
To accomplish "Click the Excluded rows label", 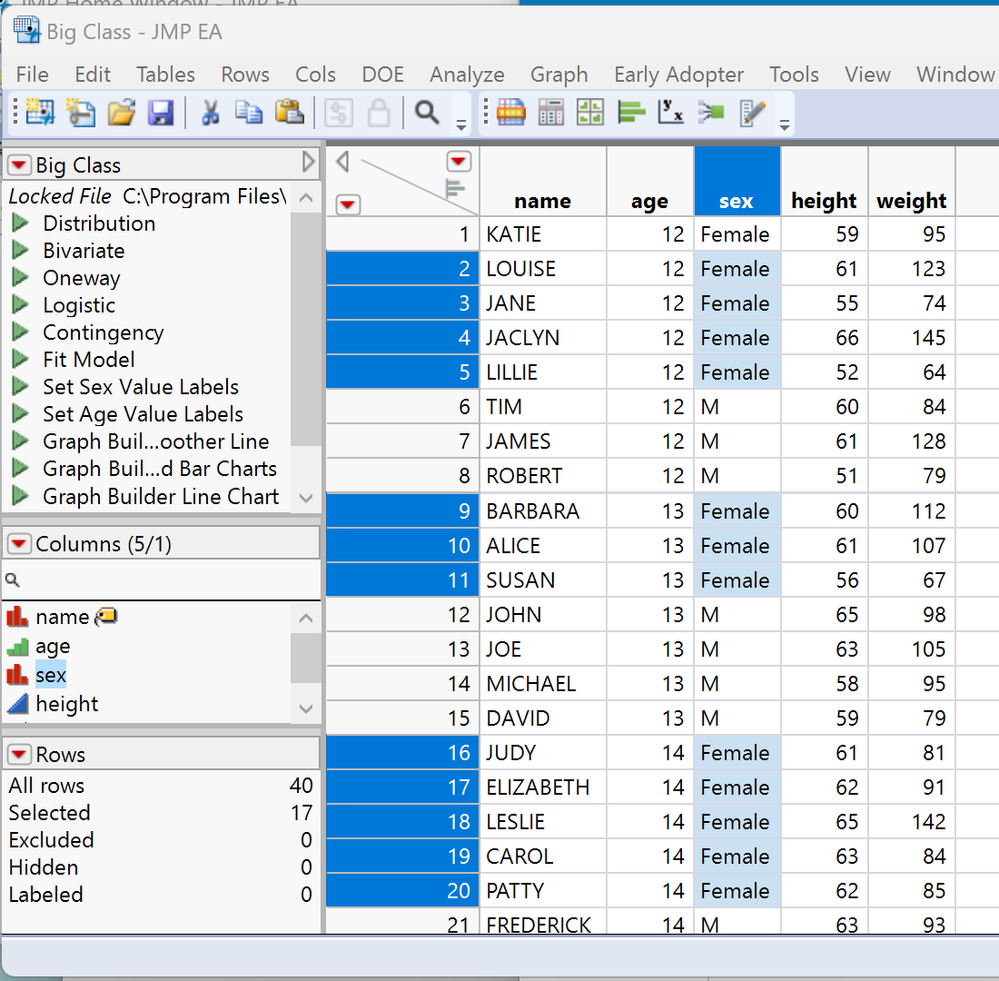I will (51, 840).
